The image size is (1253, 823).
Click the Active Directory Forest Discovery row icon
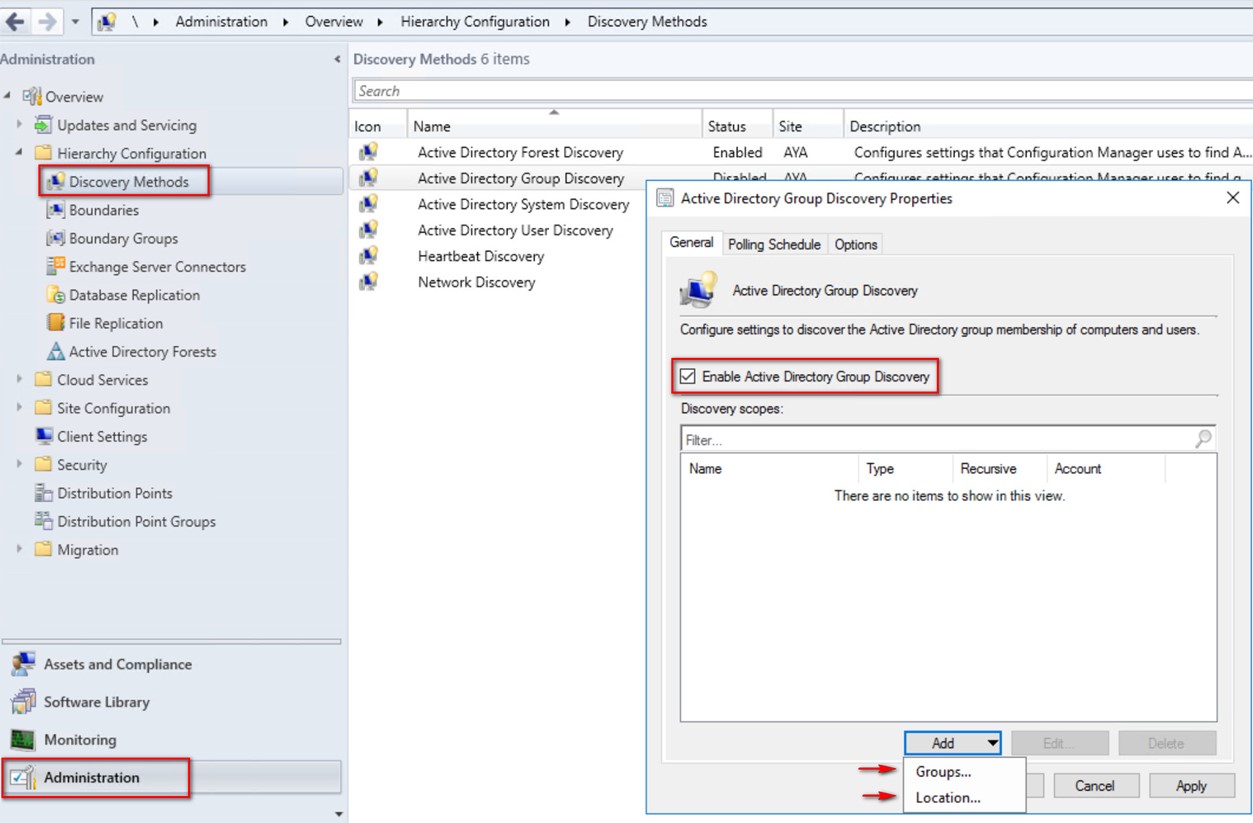pyautogui.click(x=368, y=152)
